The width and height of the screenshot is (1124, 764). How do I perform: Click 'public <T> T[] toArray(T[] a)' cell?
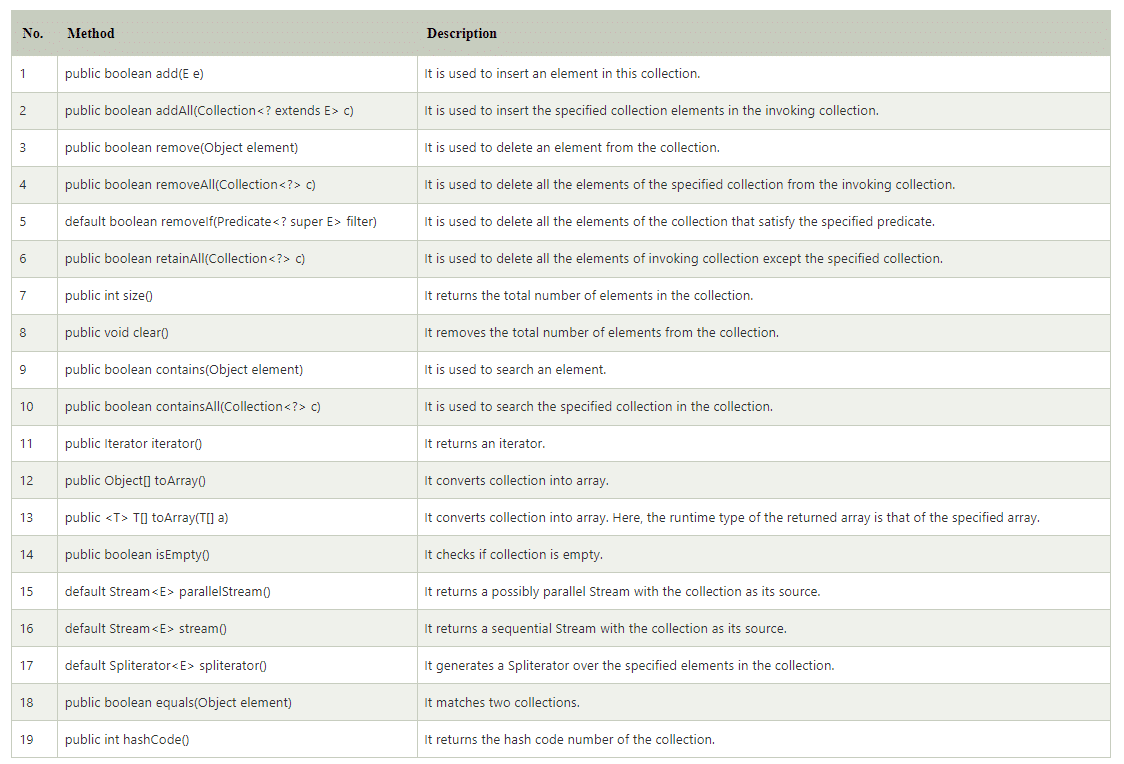pyautogui.click(x=237, y=518)
